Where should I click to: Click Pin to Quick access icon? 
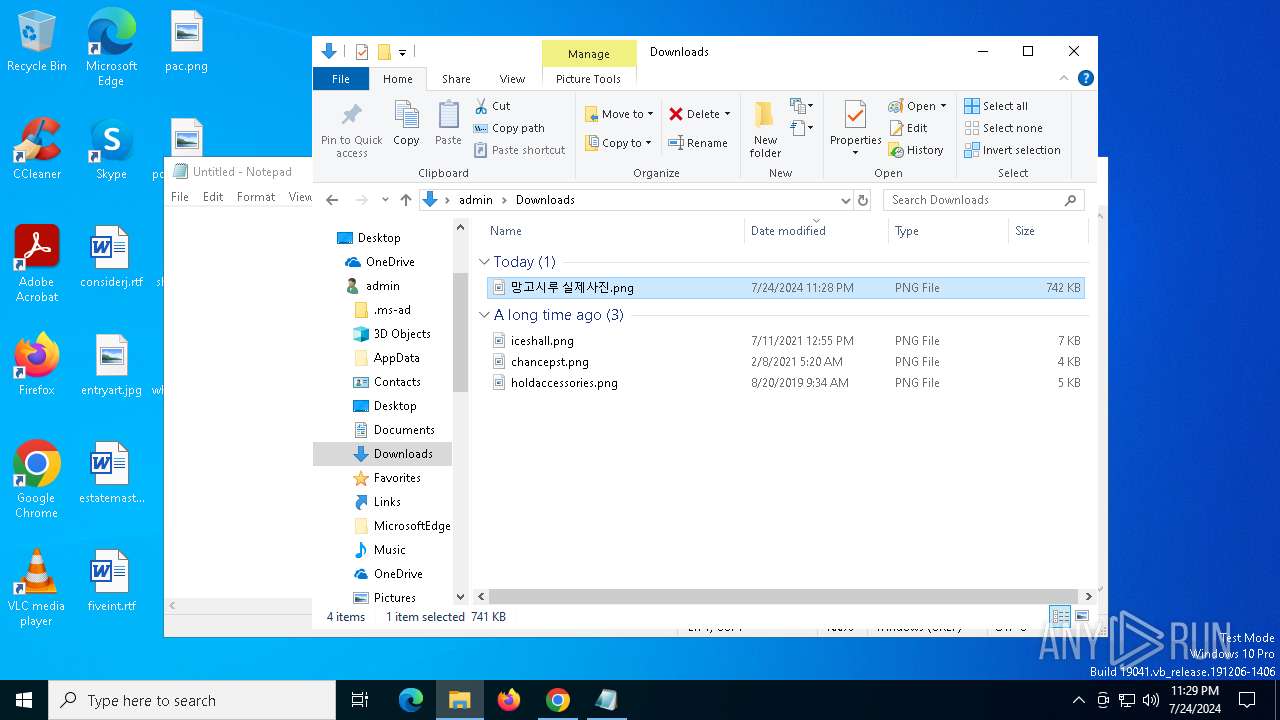point(351,114)
